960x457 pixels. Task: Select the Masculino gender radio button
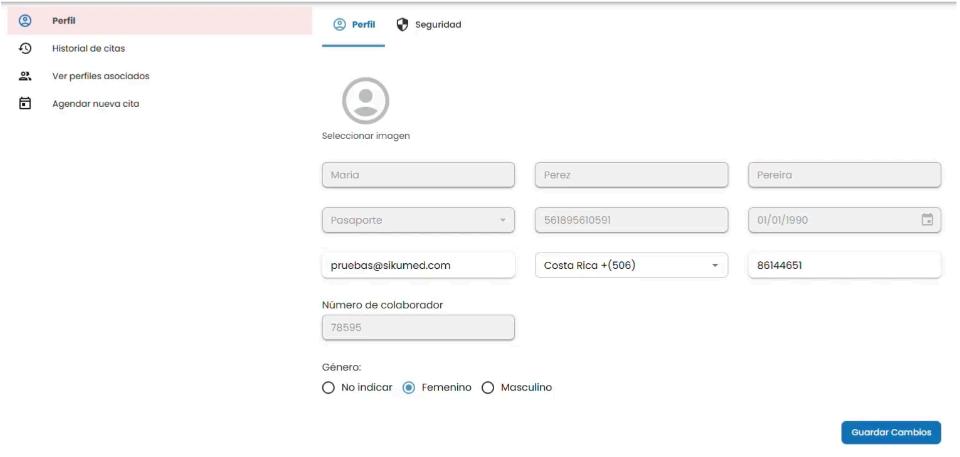click(x=488, y=387)
